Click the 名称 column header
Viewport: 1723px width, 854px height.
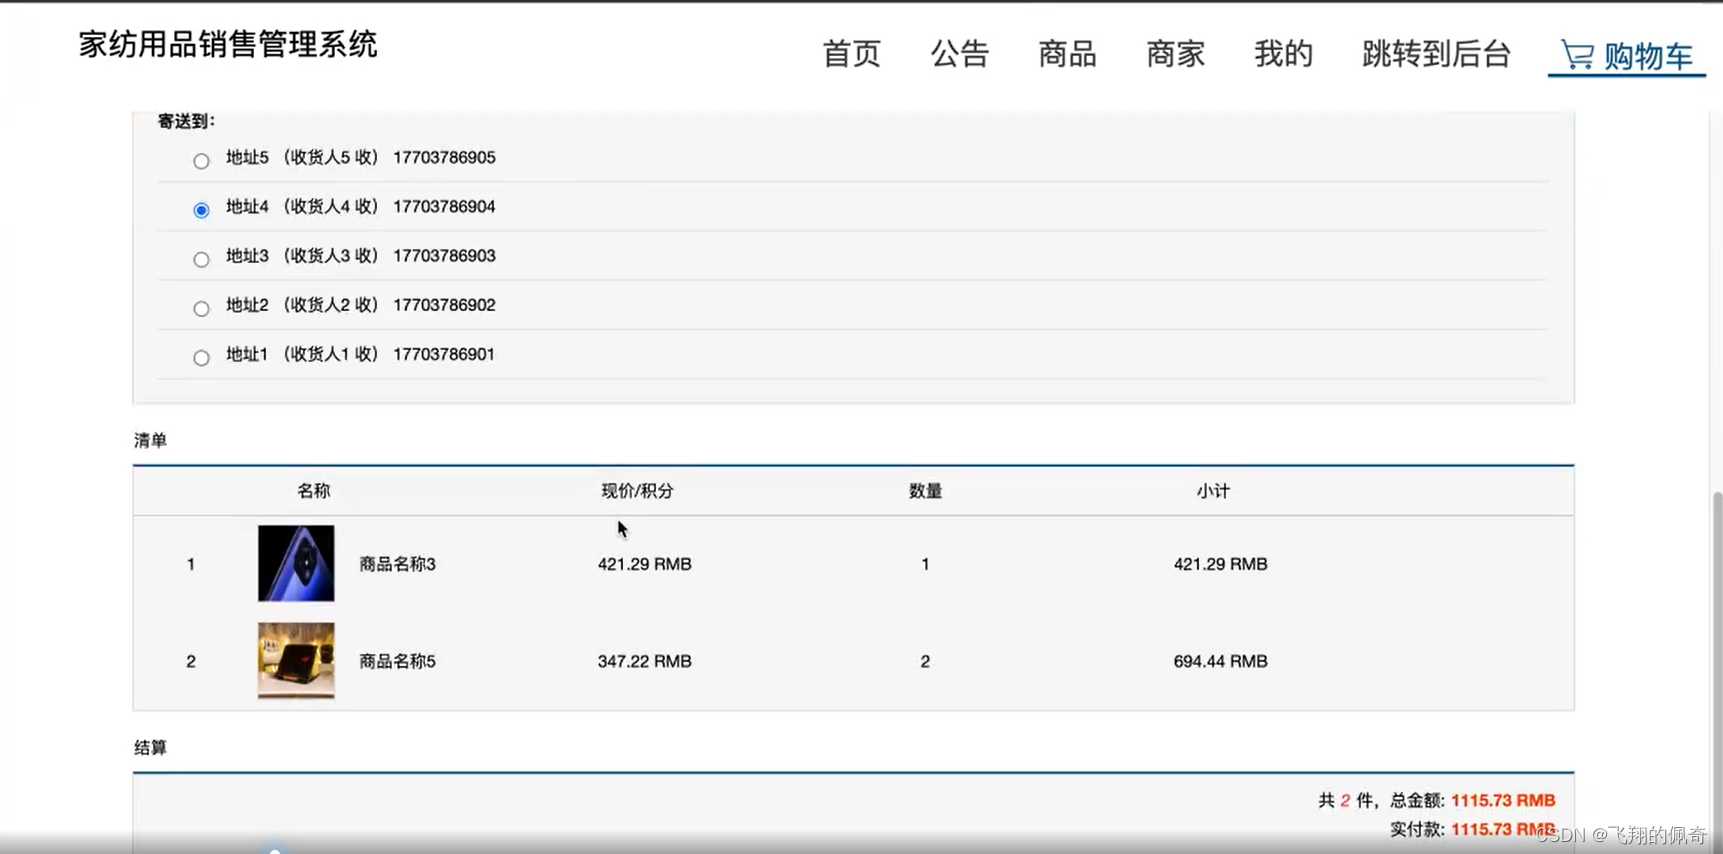(313, 491)
